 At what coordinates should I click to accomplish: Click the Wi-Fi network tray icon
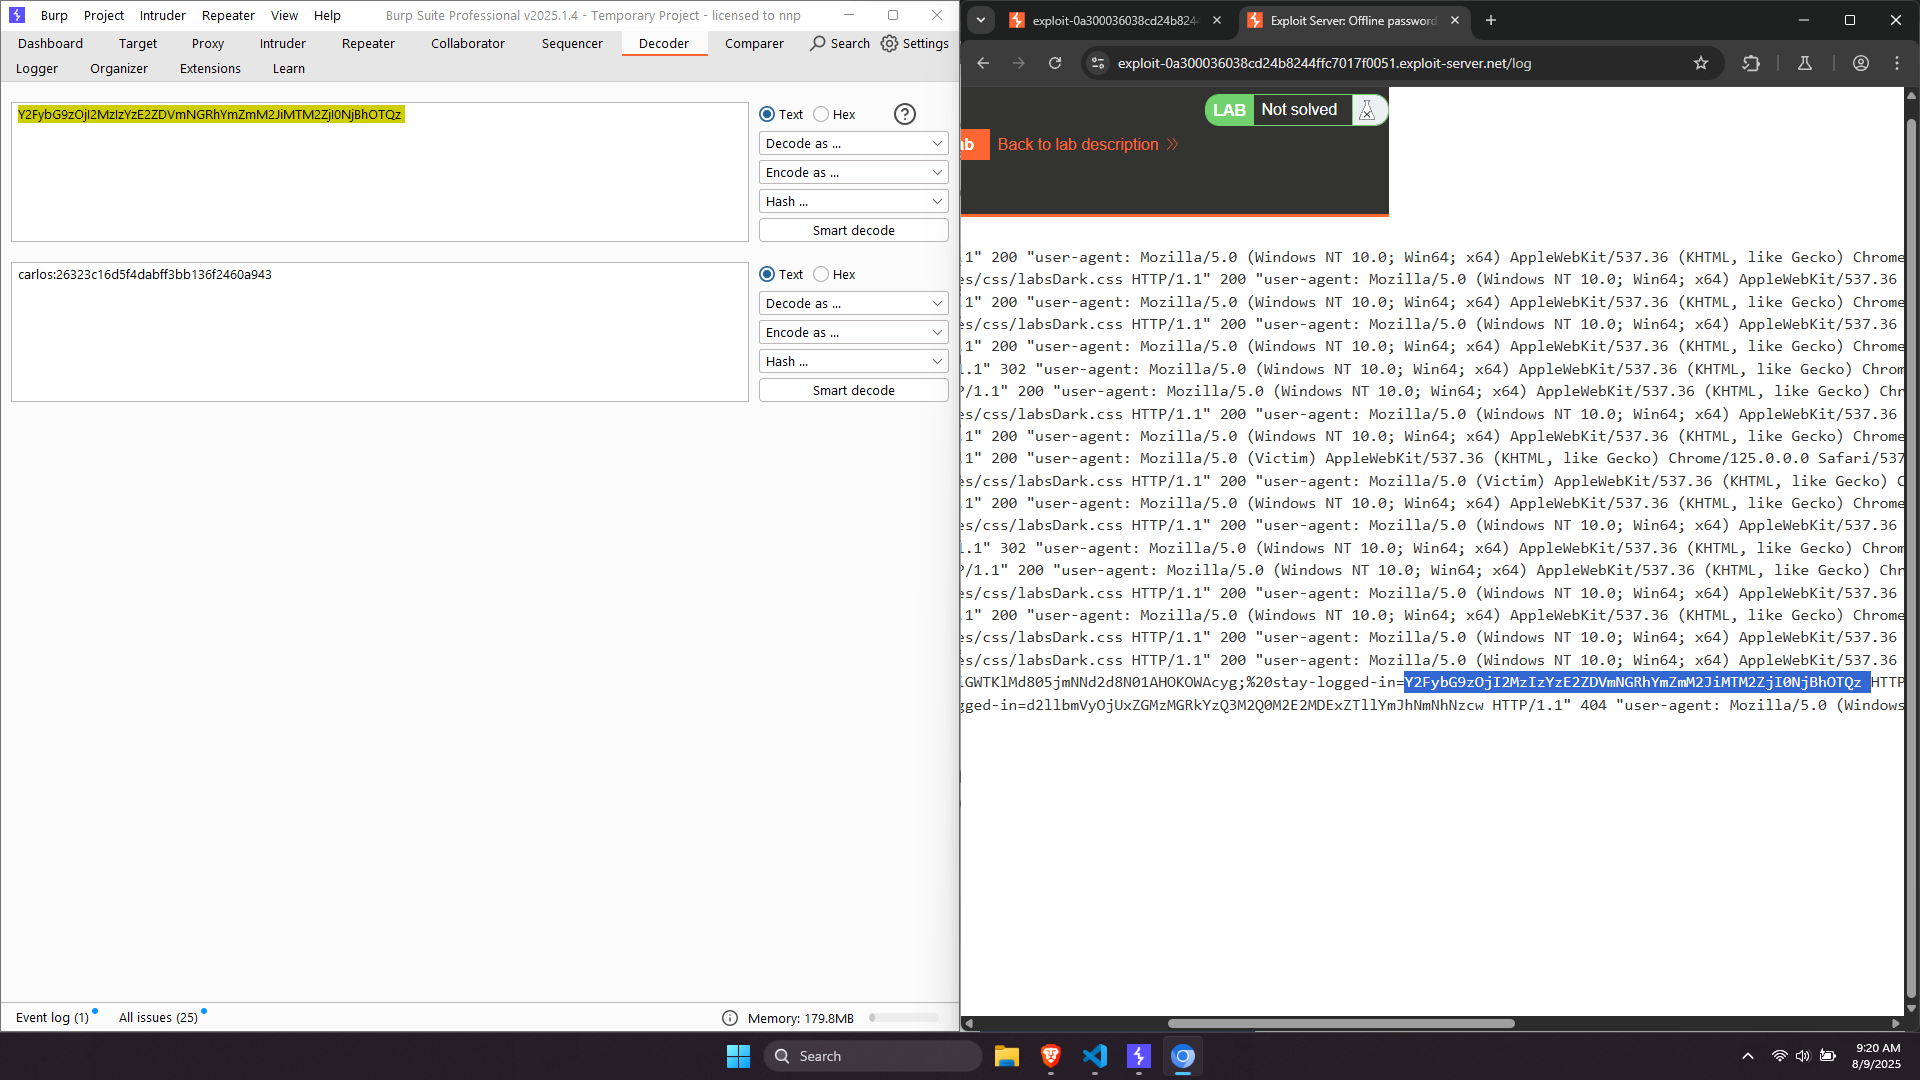coord(1779,1056)
